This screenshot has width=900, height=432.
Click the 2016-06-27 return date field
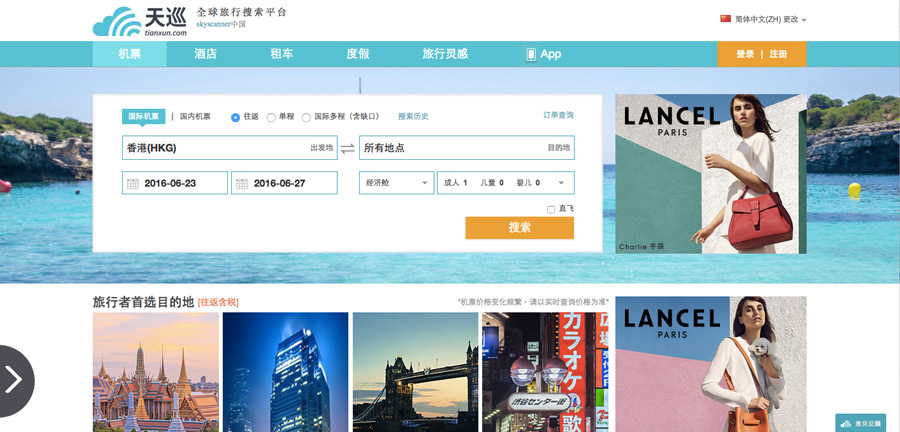pos(284,183)
